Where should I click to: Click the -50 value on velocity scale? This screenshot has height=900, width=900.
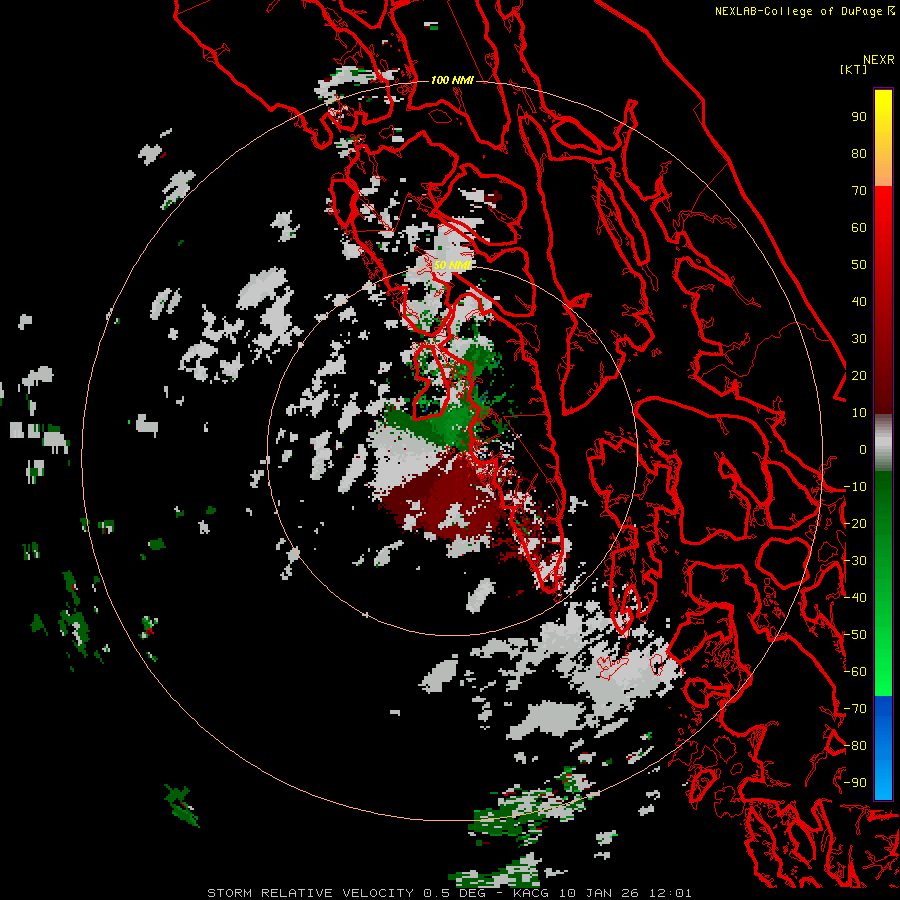pyautogui.click(x=855, y=635)
